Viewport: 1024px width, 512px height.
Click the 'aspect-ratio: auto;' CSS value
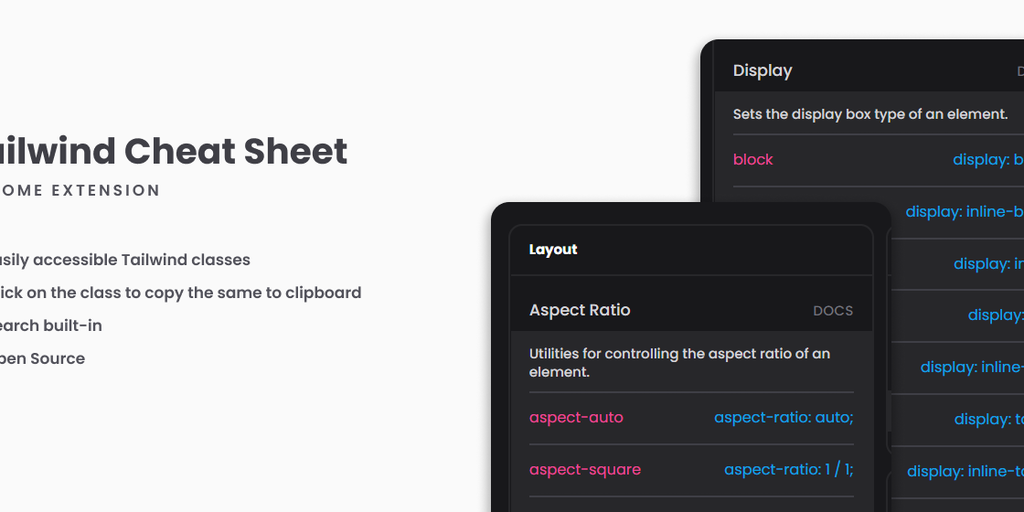tap(783, 417)
